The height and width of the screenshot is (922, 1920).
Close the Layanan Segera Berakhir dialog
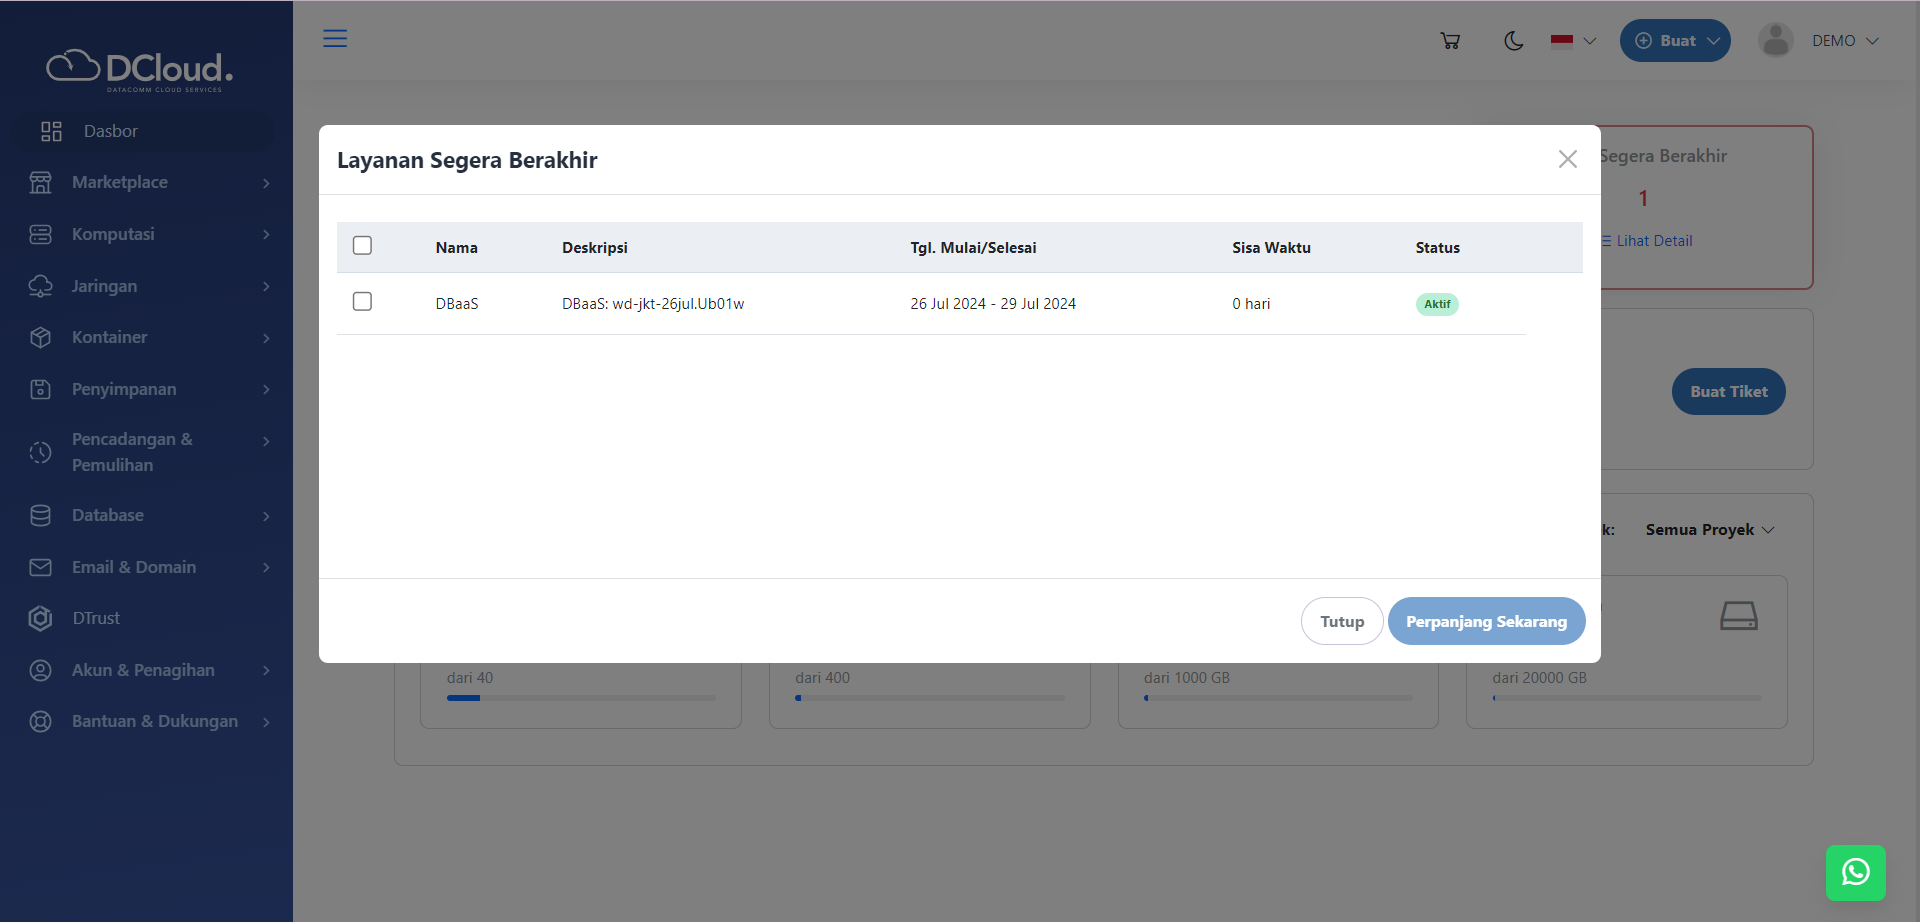(1567, 159)
